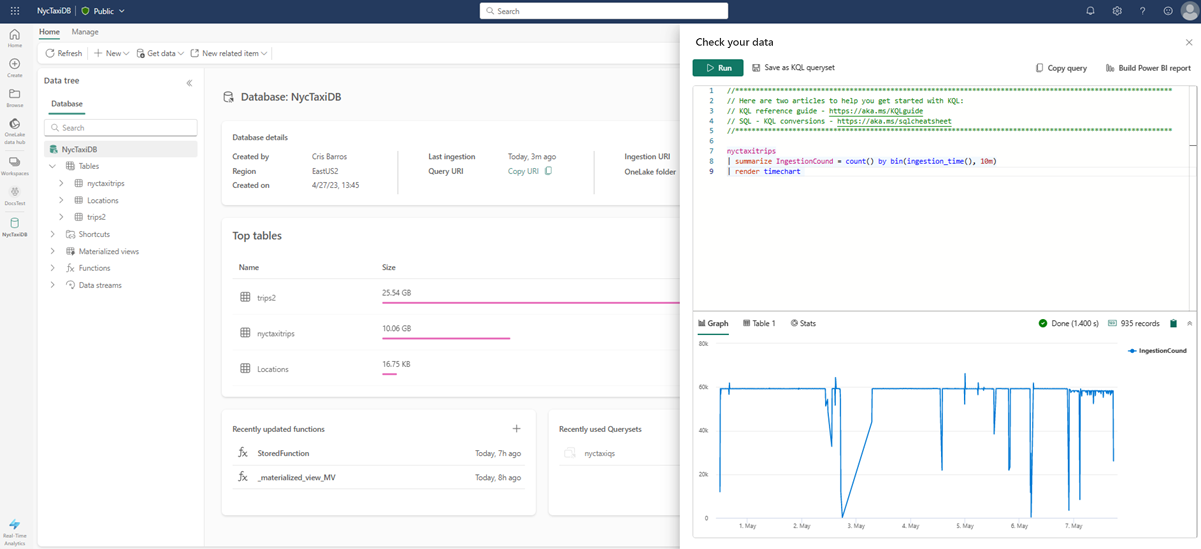Screen dimensions: 1201x549
Task: Click the clipboard copy results icon
Action: [x=1174, y=324]
